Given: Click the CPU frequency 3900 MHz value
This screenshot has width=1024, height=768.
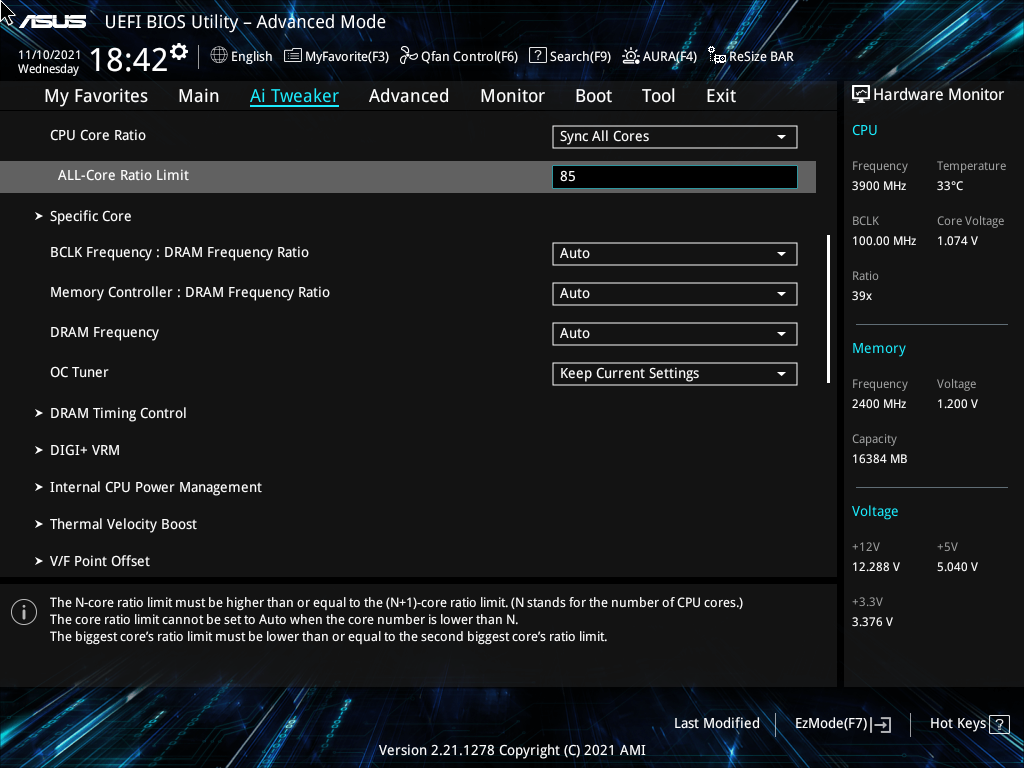Looking at the screenshot, I should [879, 186].
